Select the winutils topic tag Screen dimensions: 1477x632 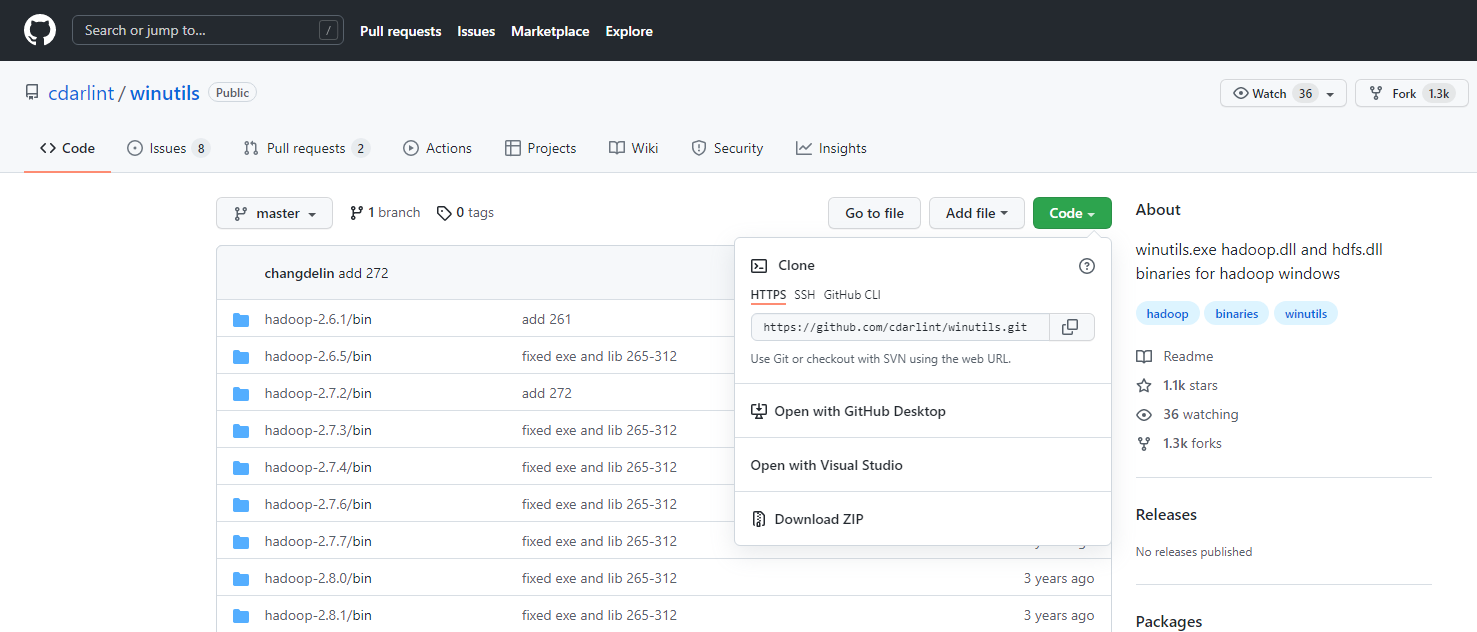[x=1306, y=314]
